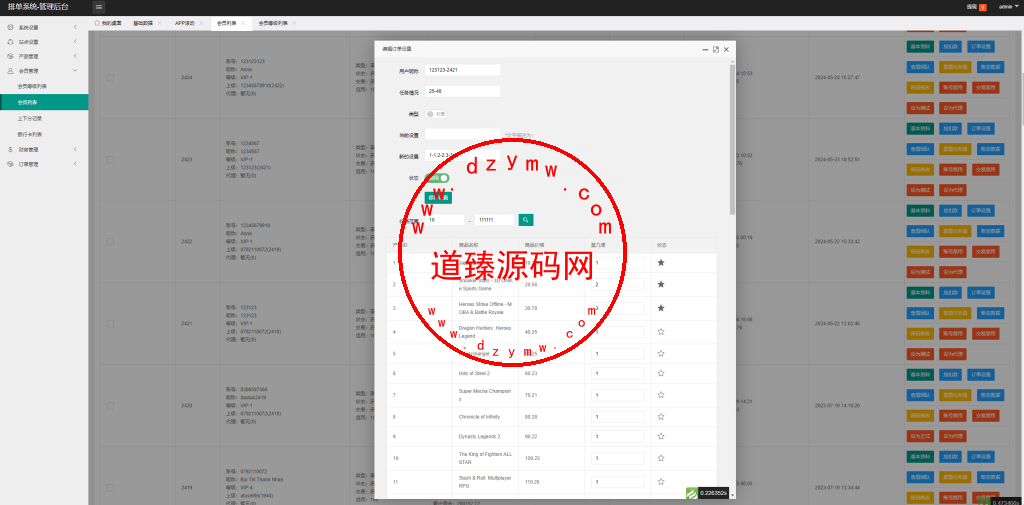Click the 系统设置 sidebar icon
The image size is (1024, 505).
(10, 27)
